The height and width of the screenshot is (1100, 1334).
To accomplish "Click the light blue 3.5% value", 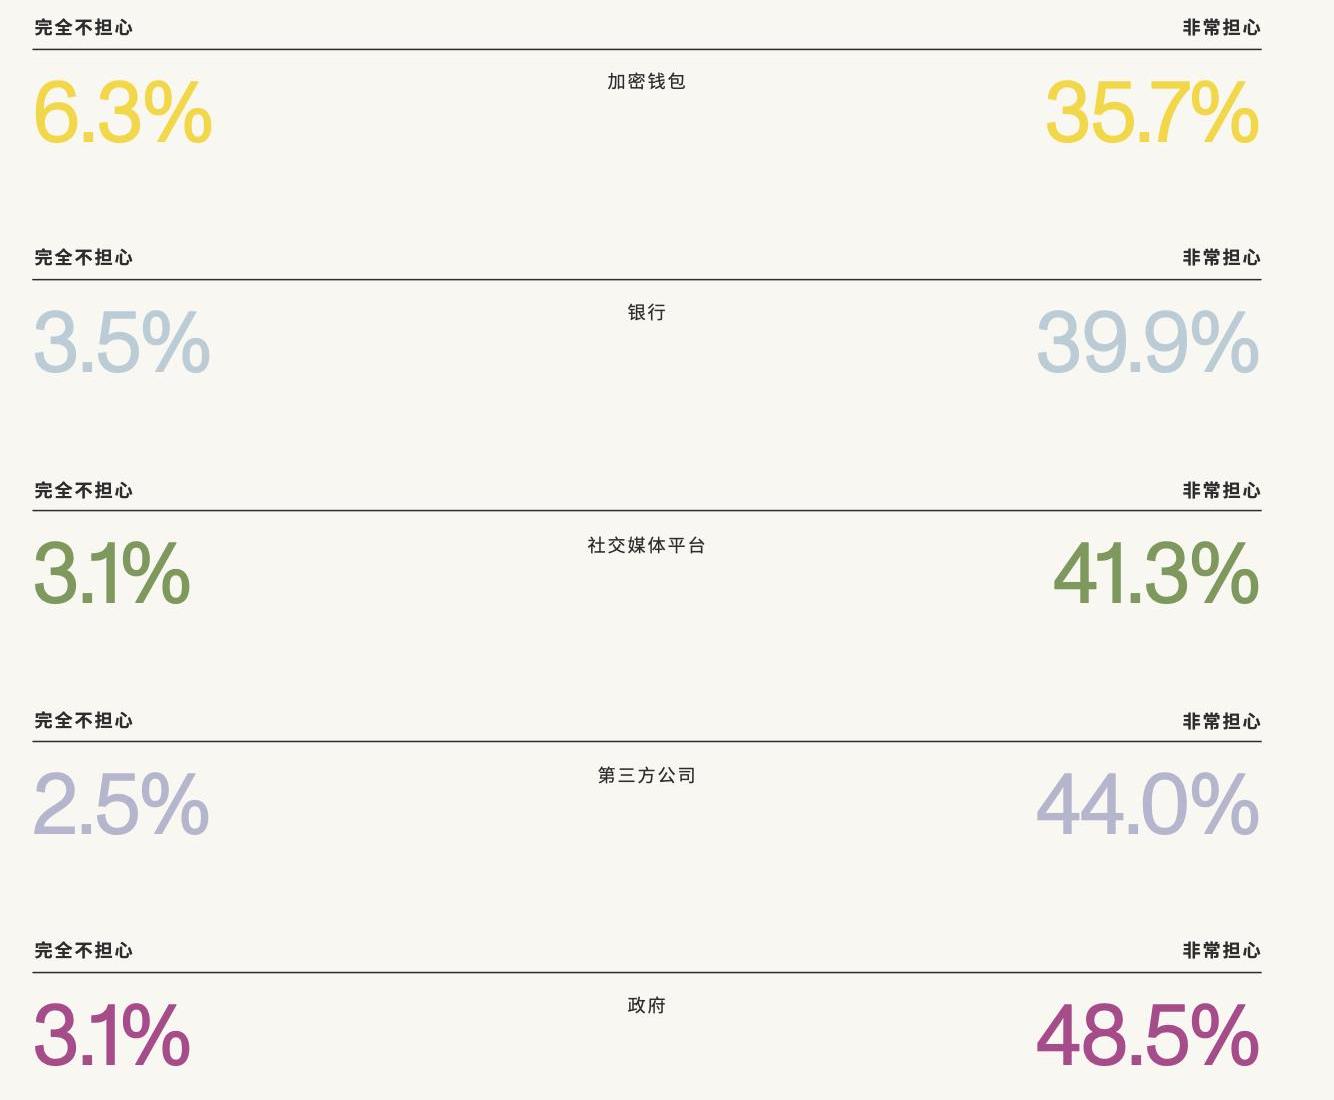I will [122, 342].
